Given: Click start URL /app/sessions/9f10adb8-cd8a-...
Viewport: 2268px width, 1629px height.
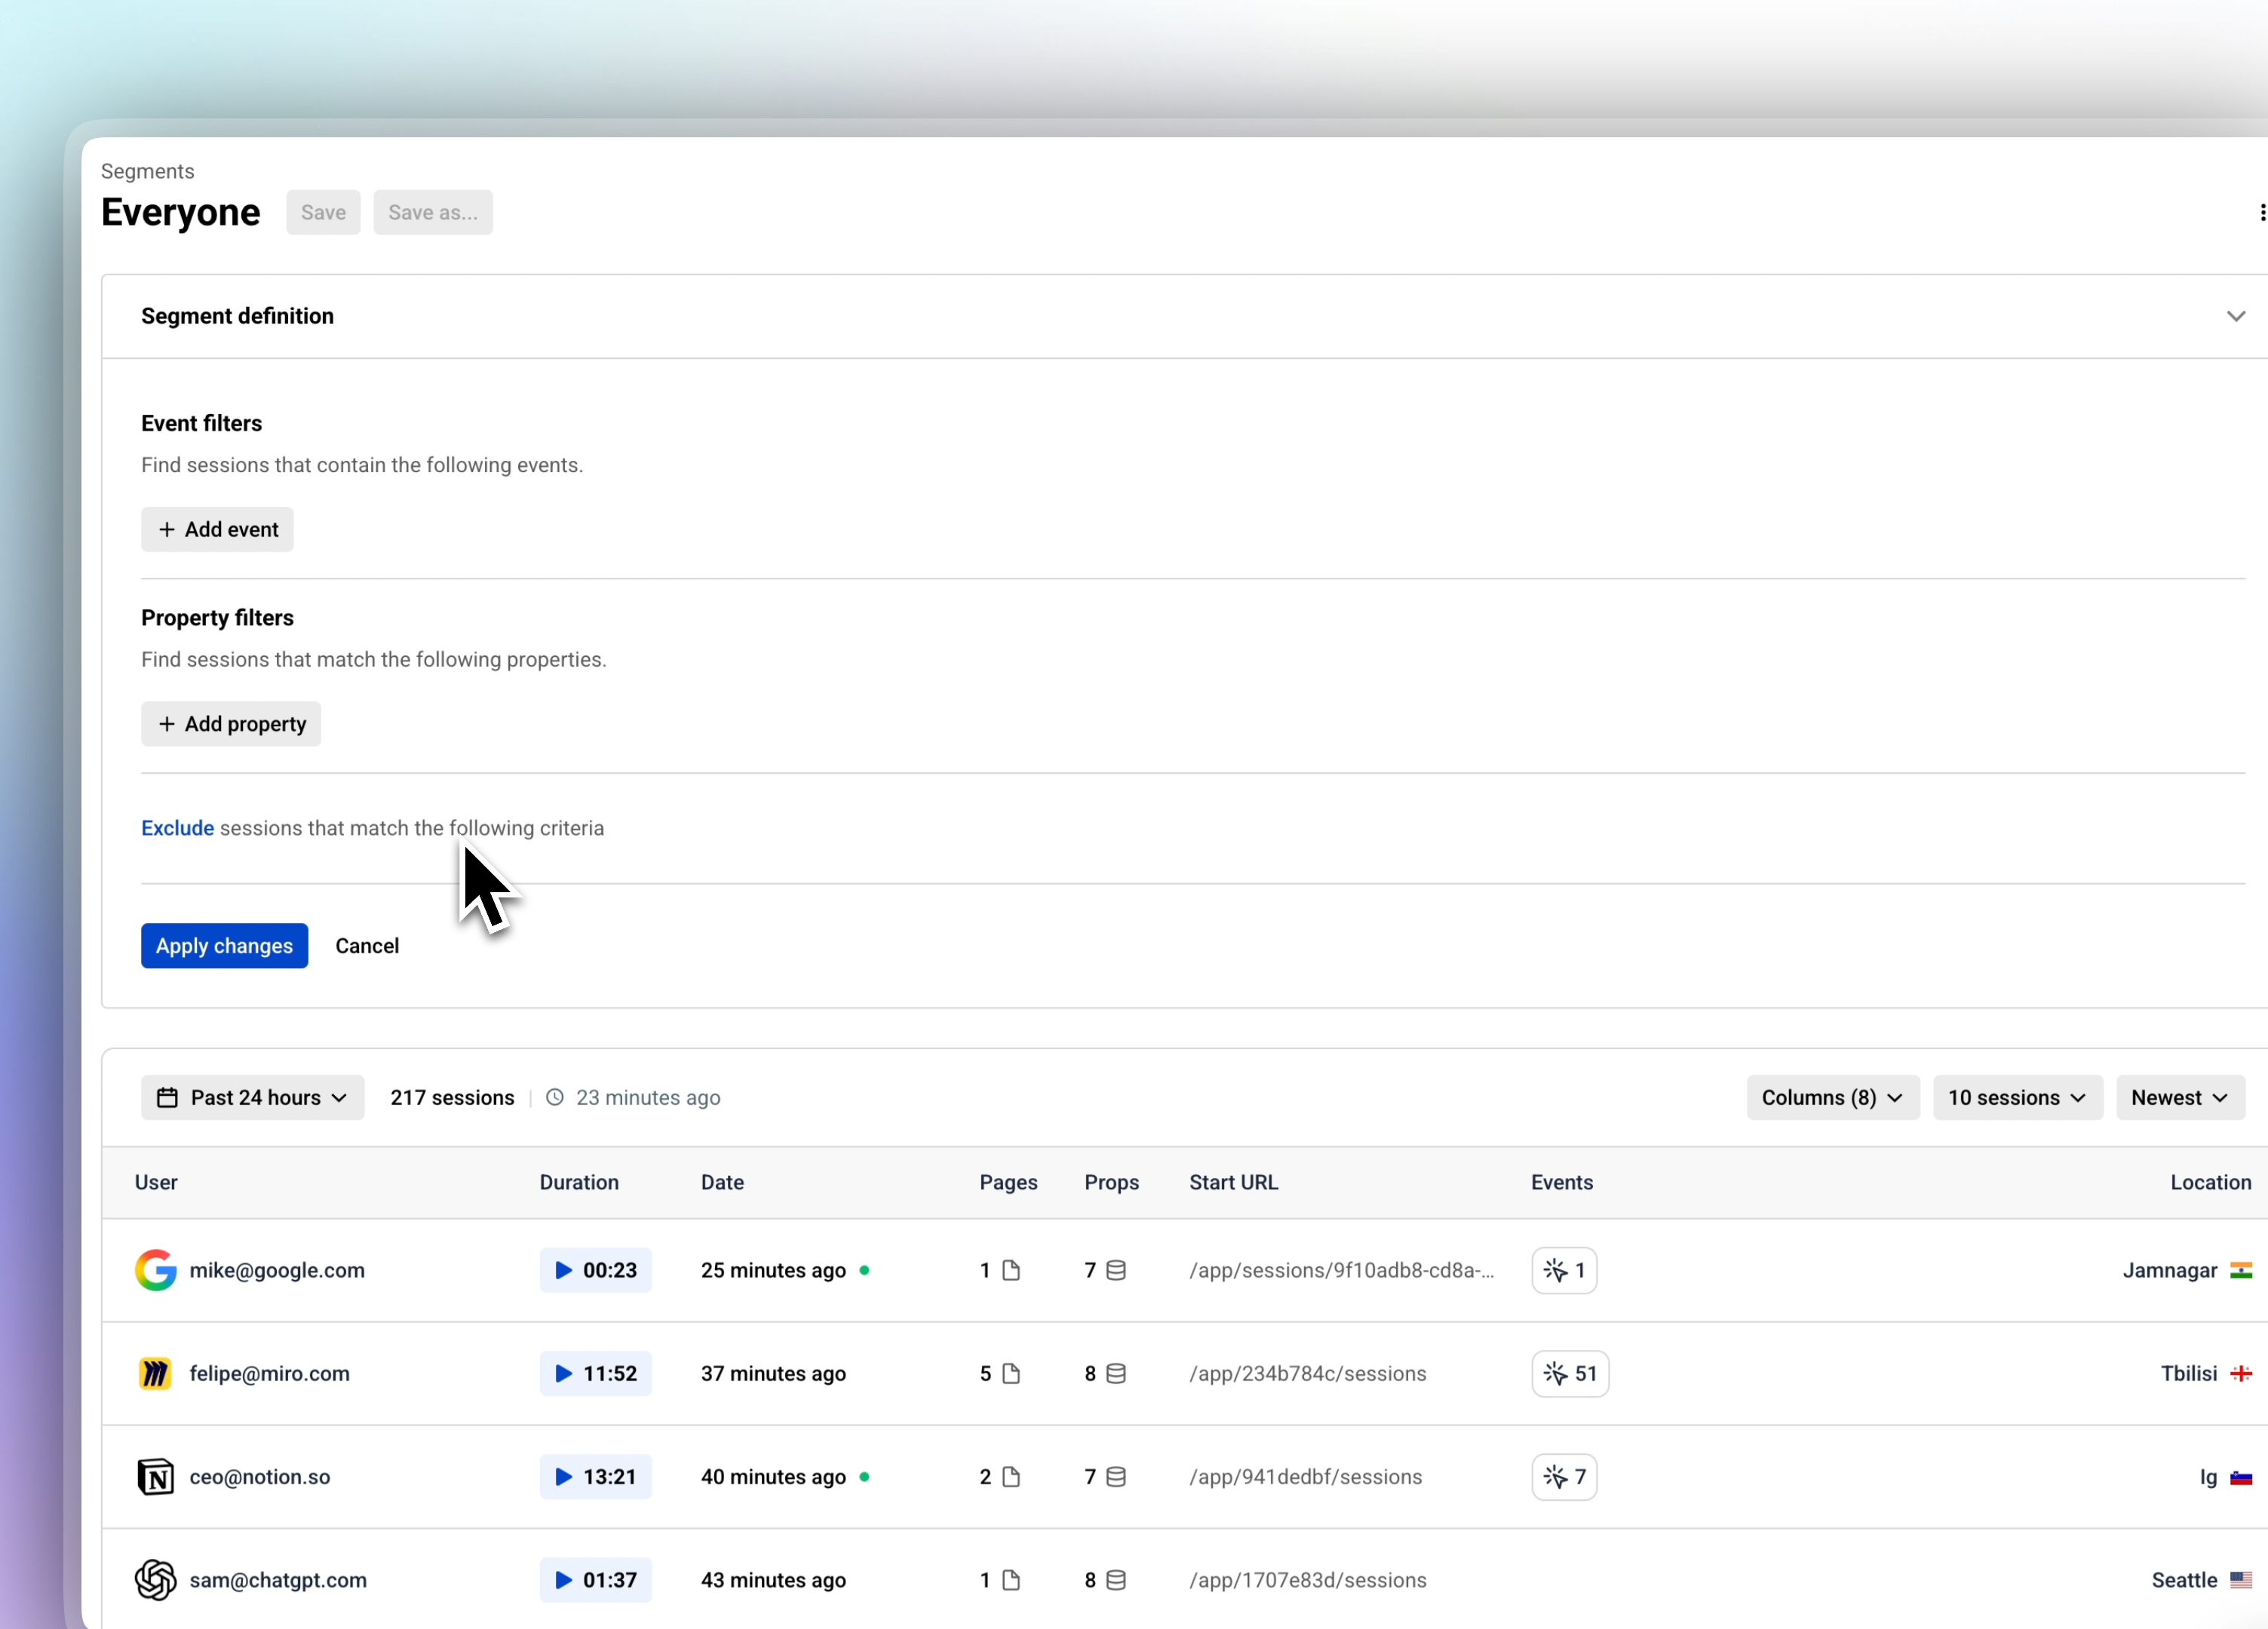Looking at the screenshot, I should 1341,1270.
